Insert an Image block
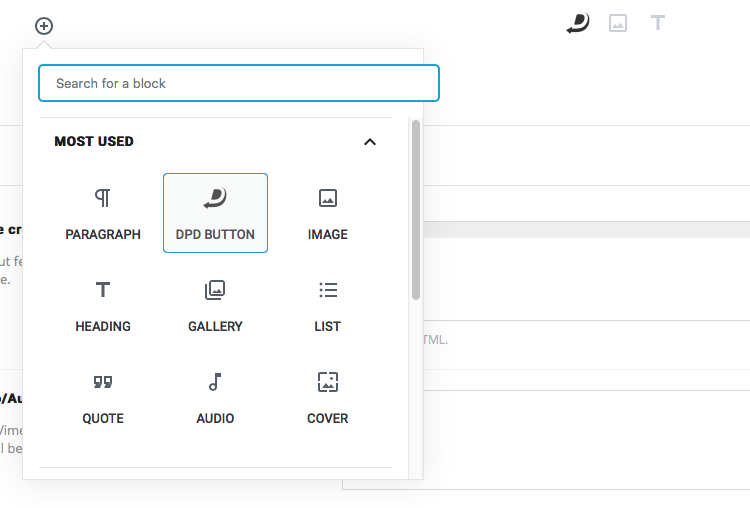This screenshot has width=750, height=508. 328,213
